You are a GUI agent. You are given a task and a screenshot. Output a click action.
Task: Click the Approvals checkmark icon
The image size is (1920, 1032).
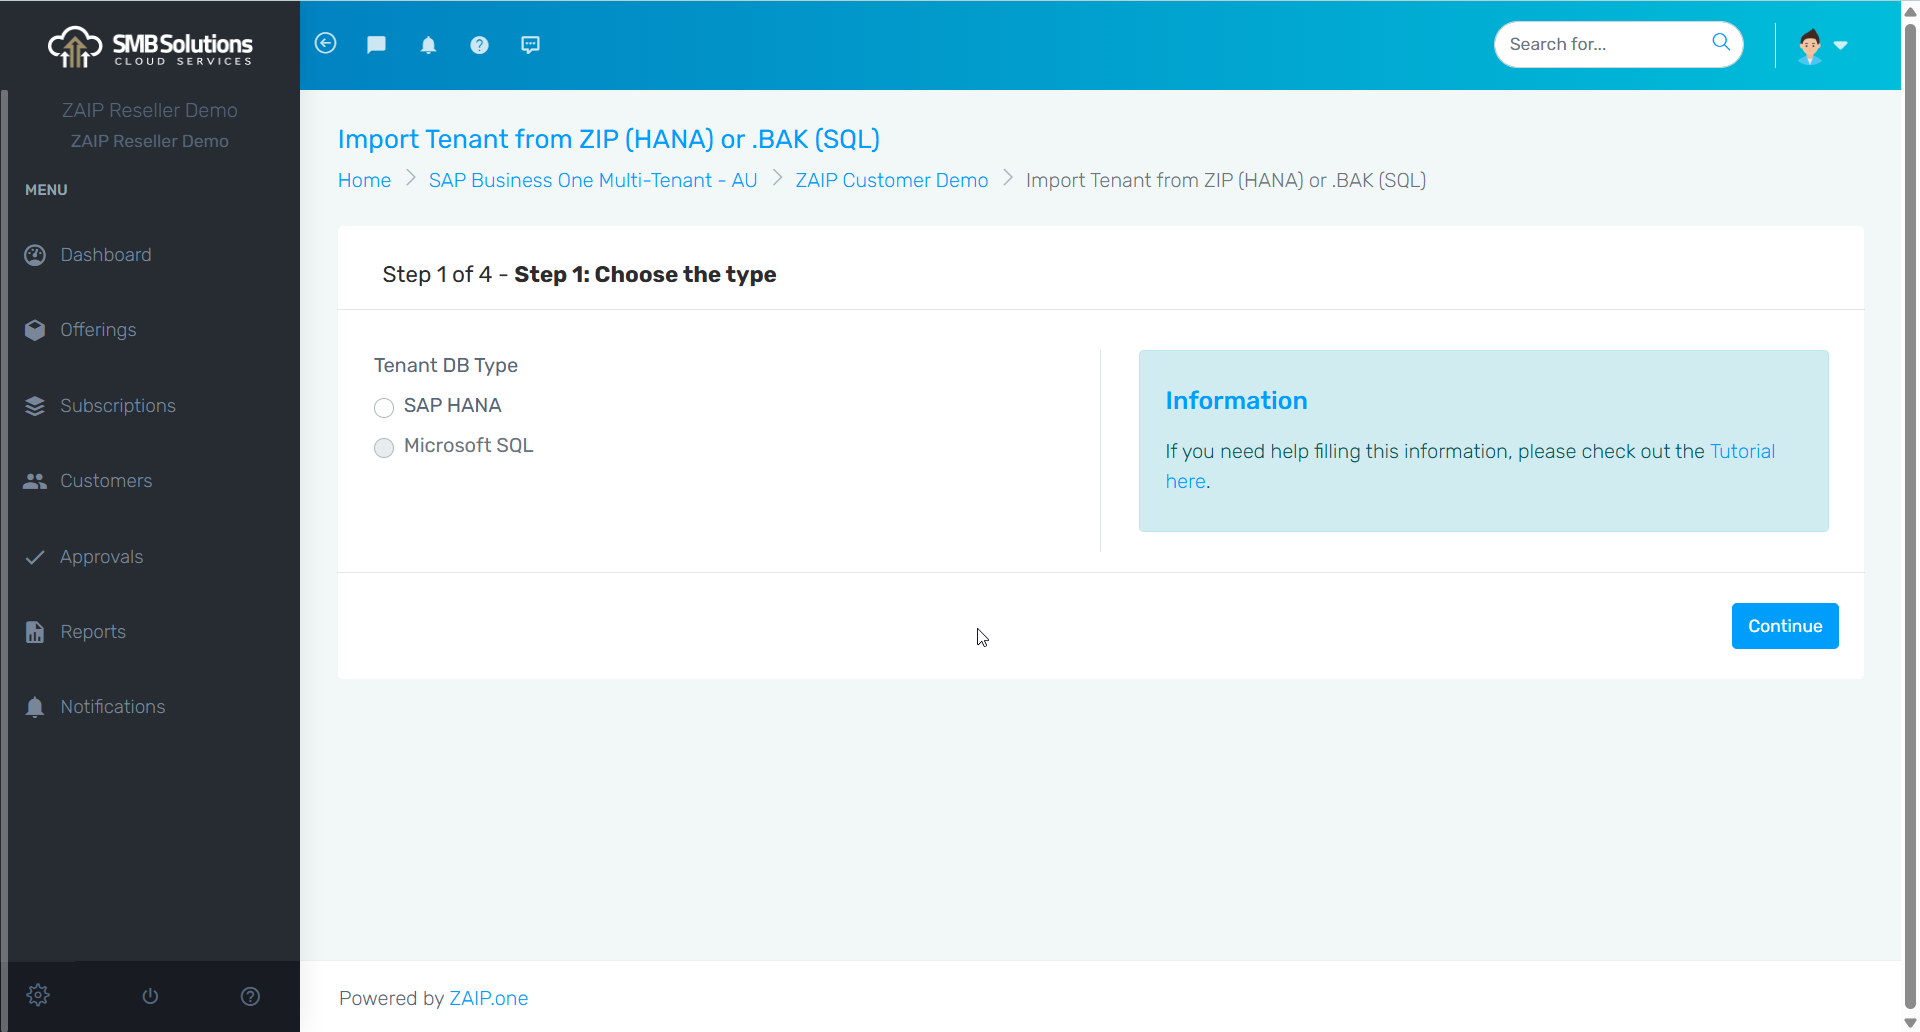pyautogui.click(x=35, y=557)
